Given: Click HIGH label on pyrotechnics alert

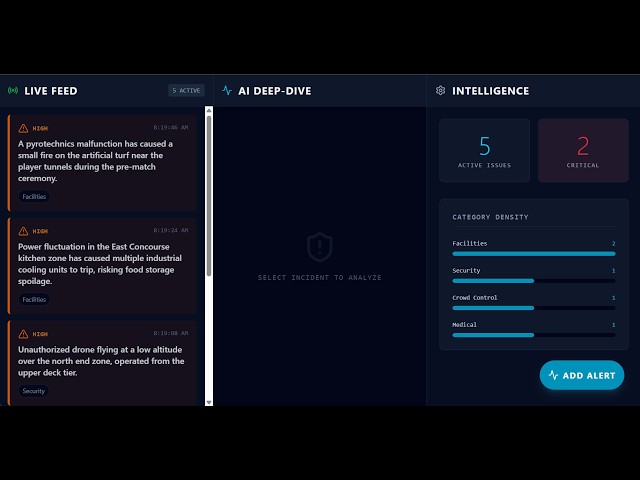Looking at the screenshot, I should [40, 129].
